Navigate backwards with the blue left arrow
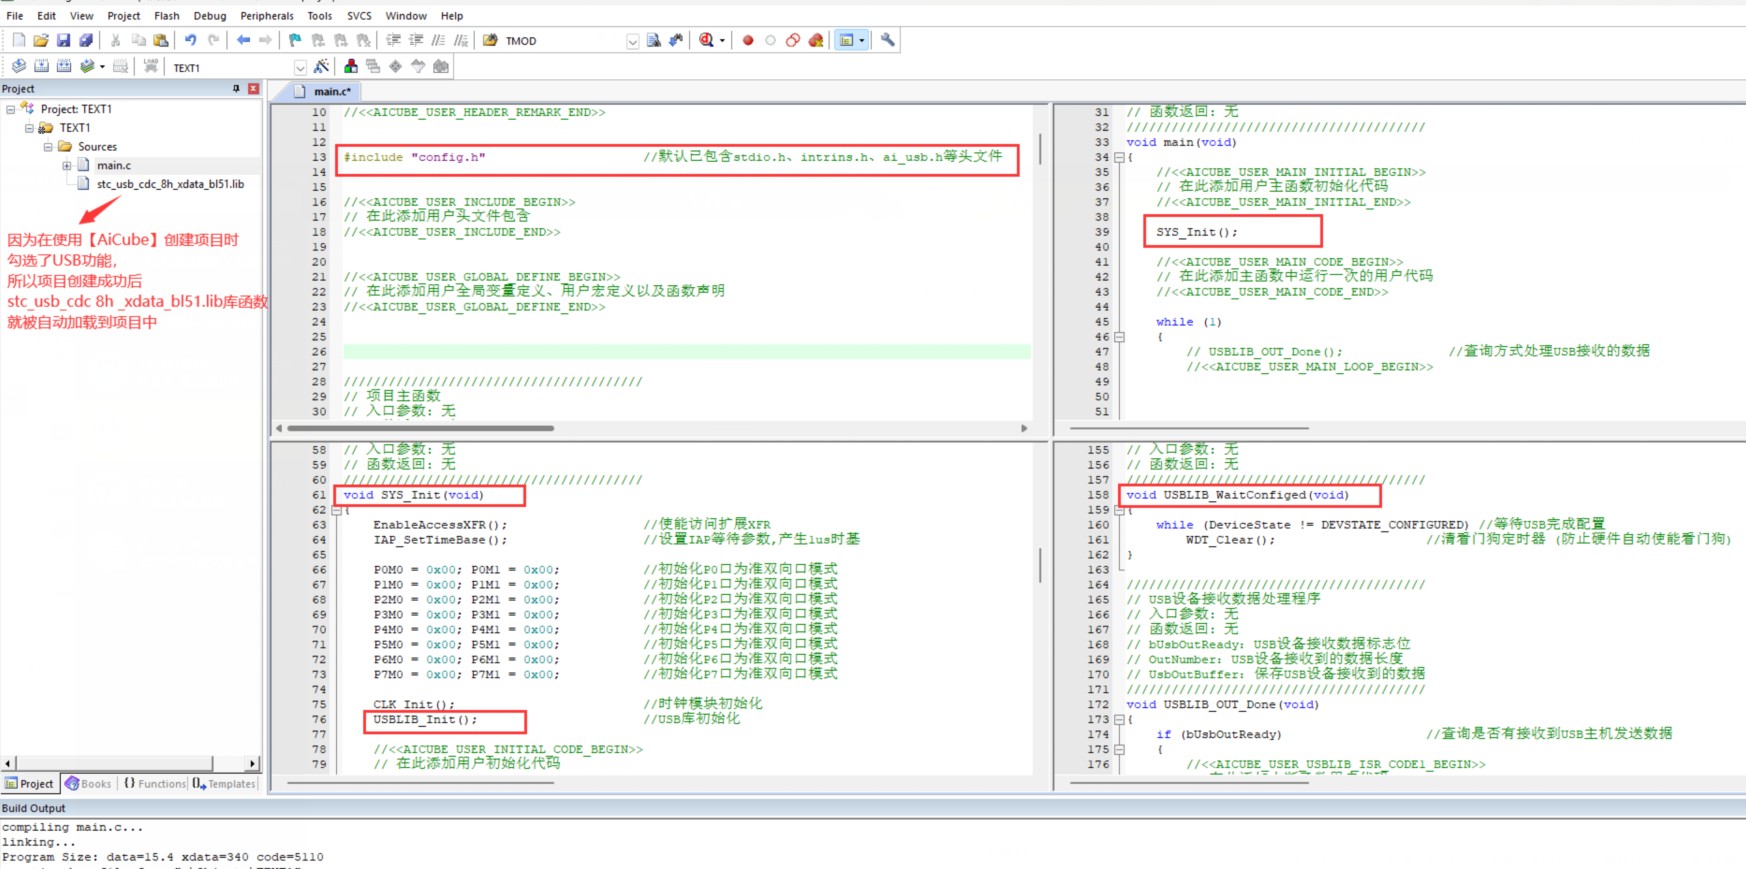This screenshot has width=1746, height=869. pos(243,40)
